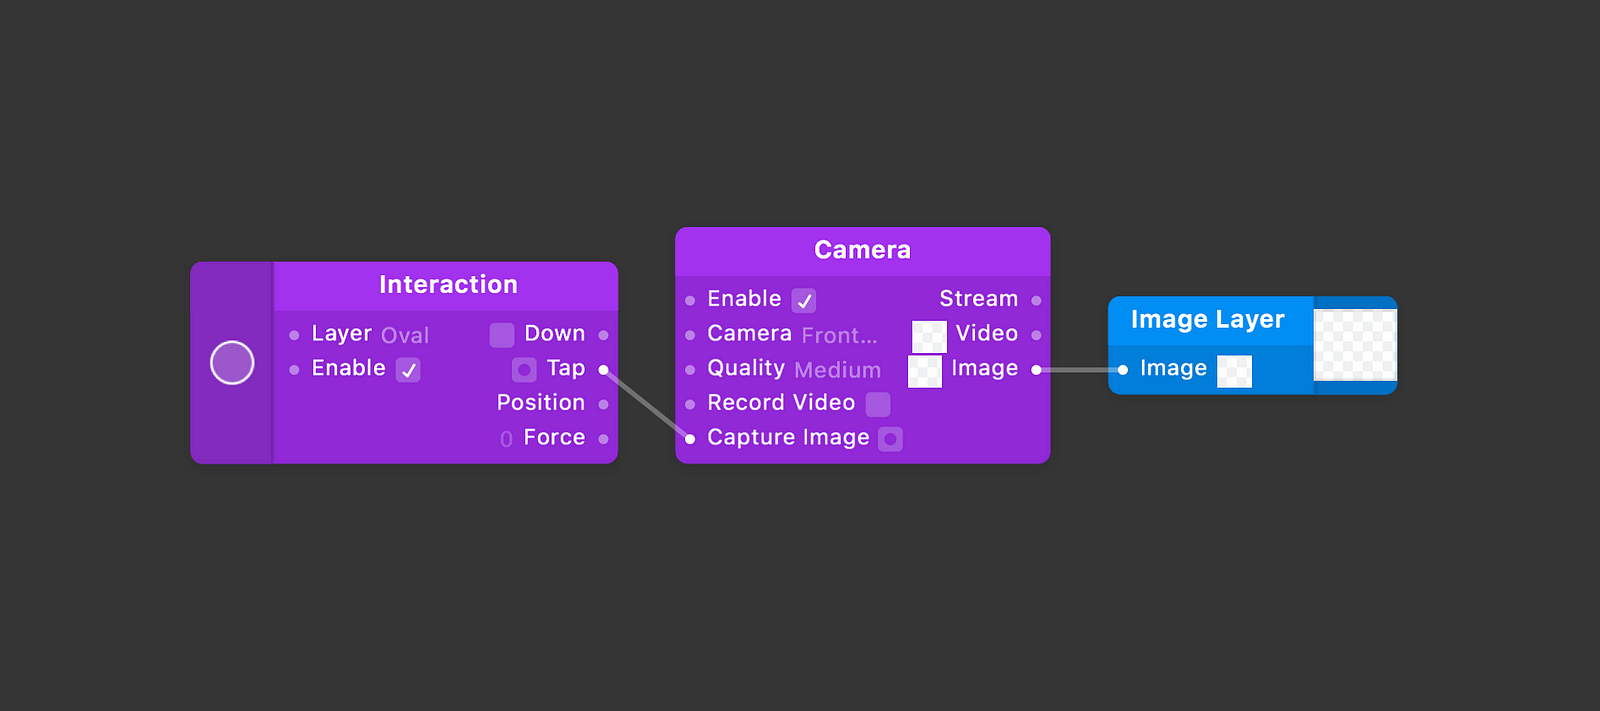The image size is (1600, 711).
Task: Click the Tap pulse button icon
Action: point(524,370)
